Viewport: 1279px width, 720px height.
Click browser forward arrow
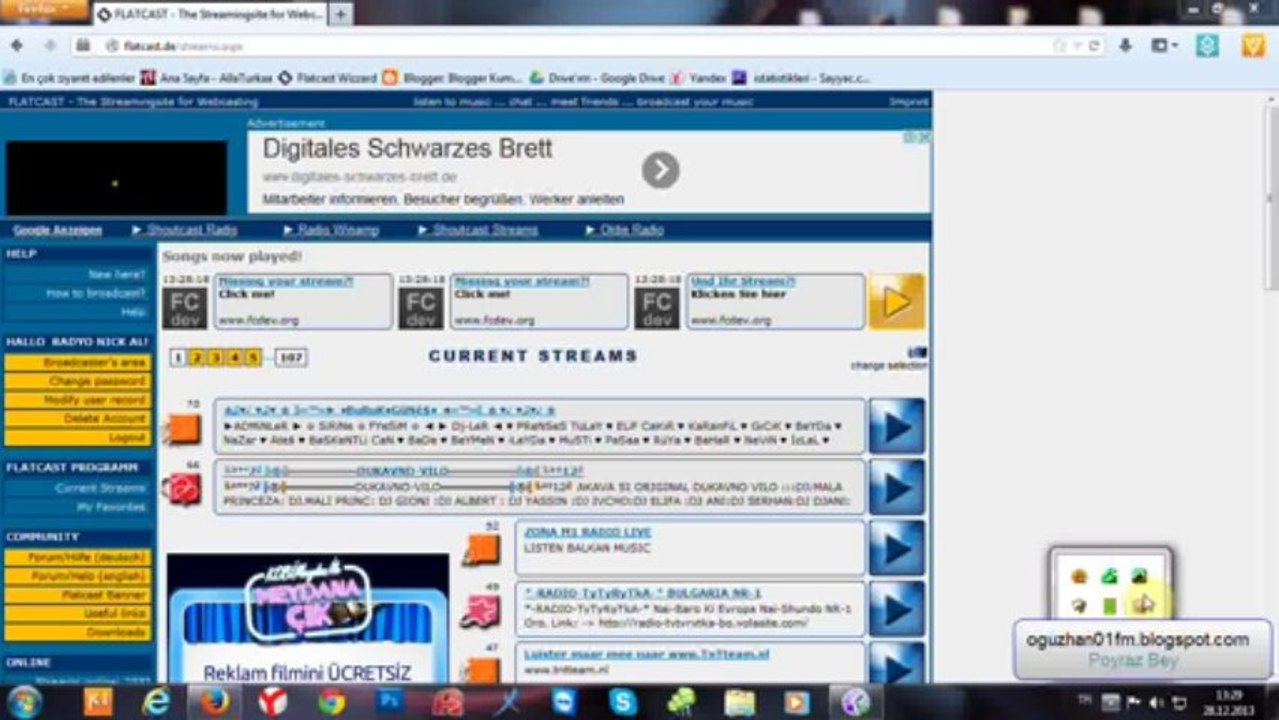pyautogui.click(x=48, y=46)
